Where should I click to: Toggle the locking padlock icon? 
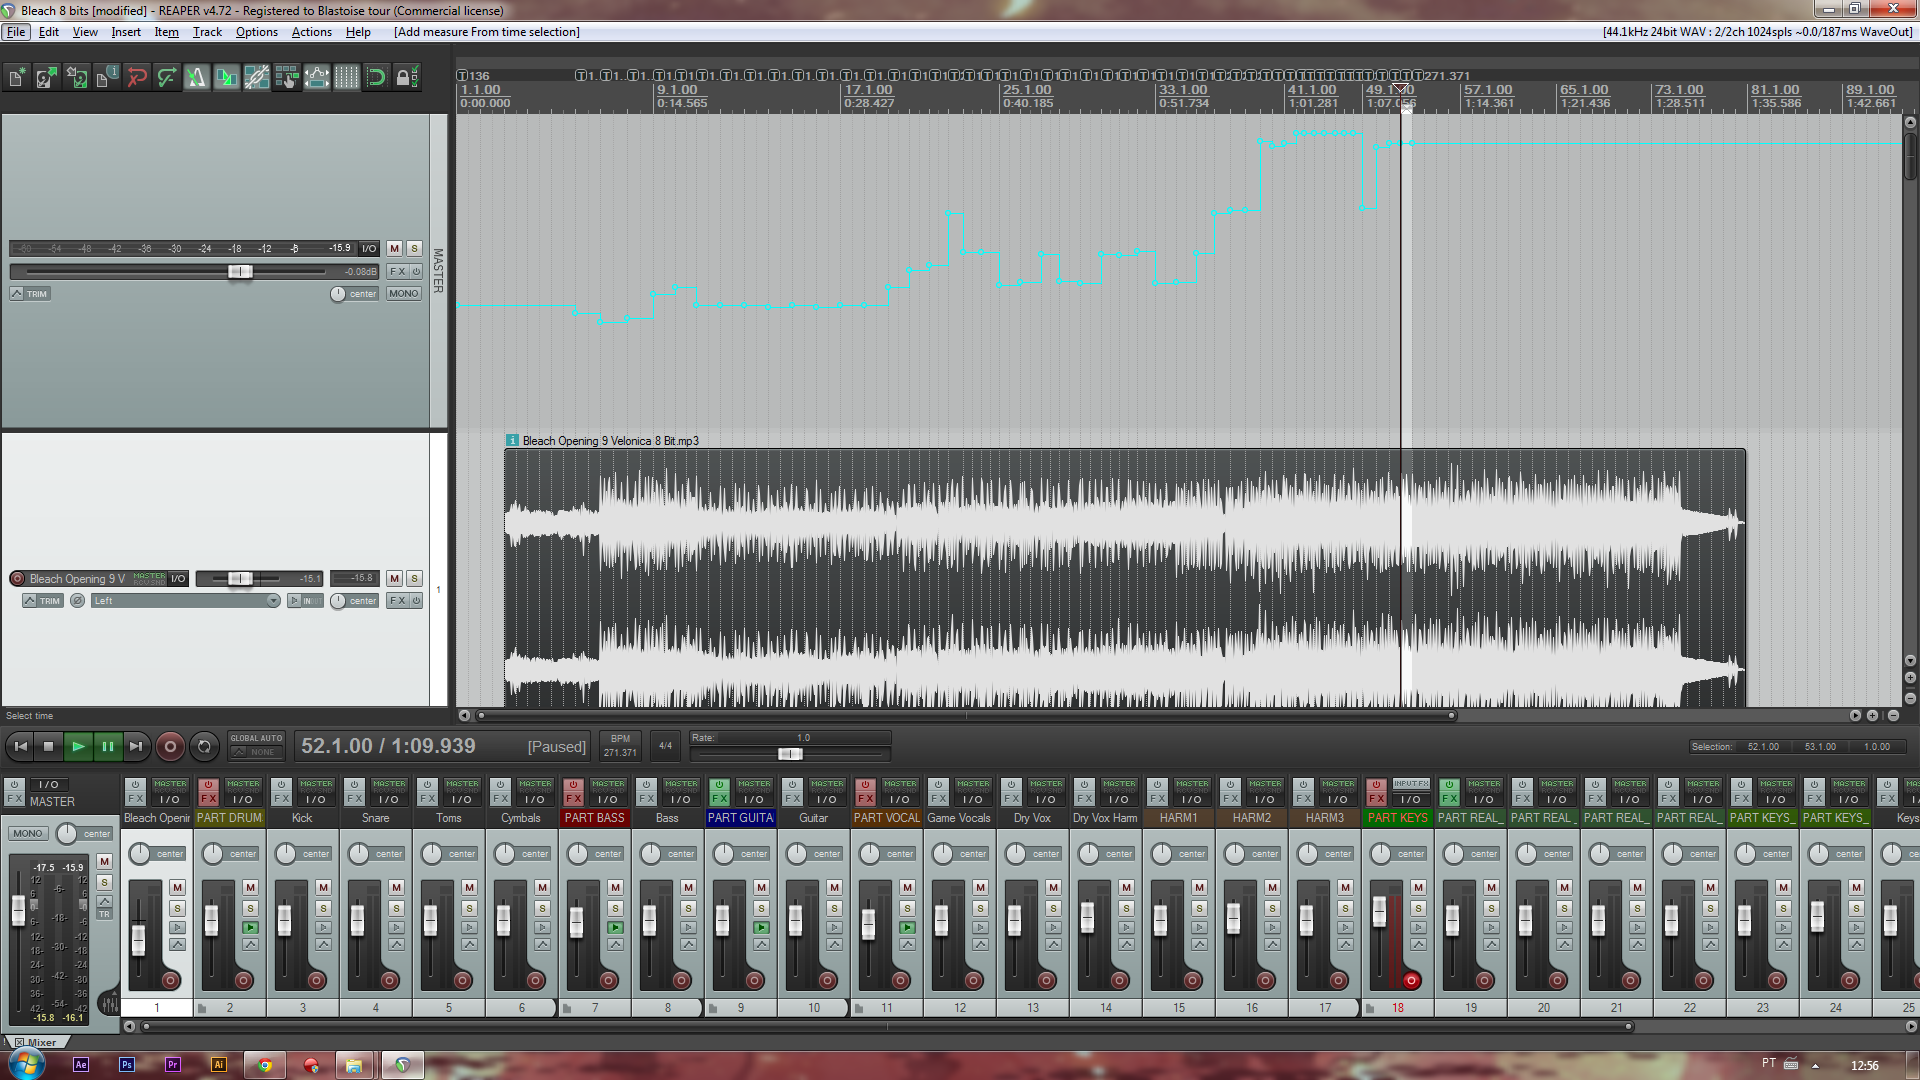(405, 77)
